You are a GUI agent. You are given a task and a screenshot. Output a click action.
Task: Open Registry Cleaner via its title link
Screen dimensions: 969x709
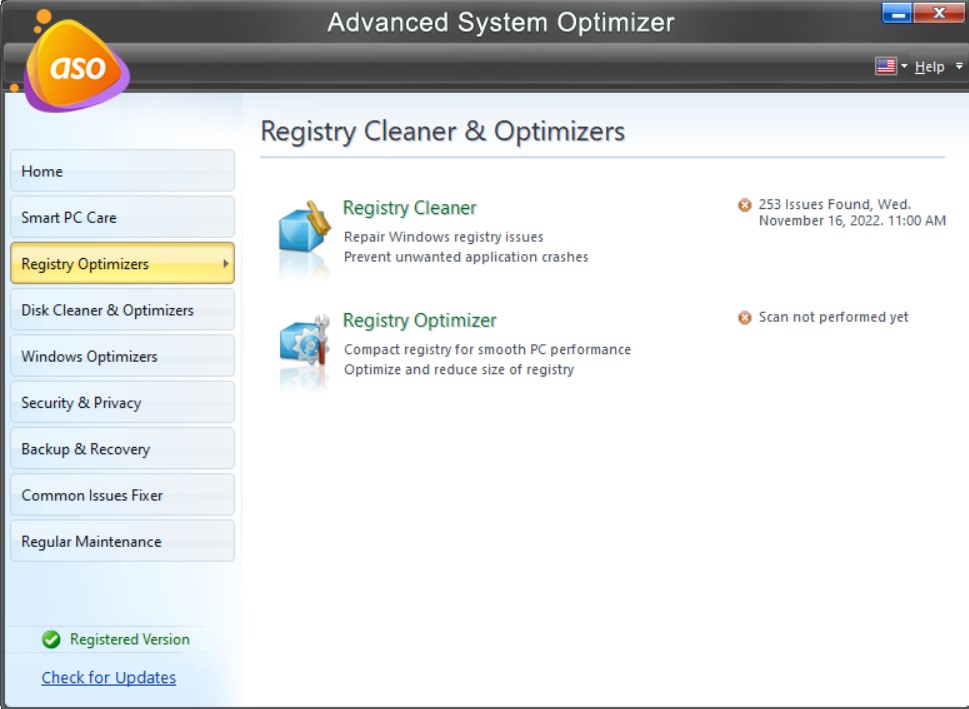(410, 207)
